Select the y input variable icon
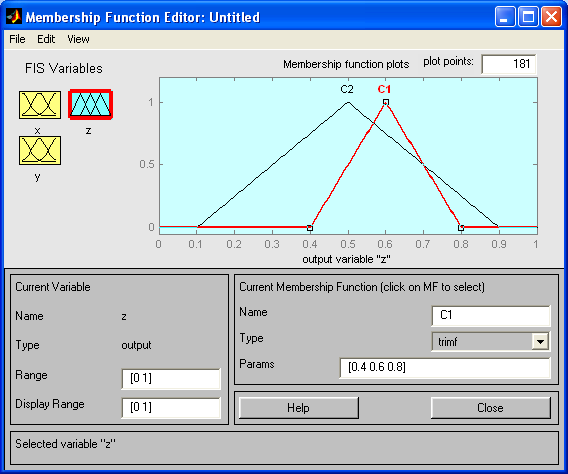Viewport: 568px width, 474px height. point(40,151)
